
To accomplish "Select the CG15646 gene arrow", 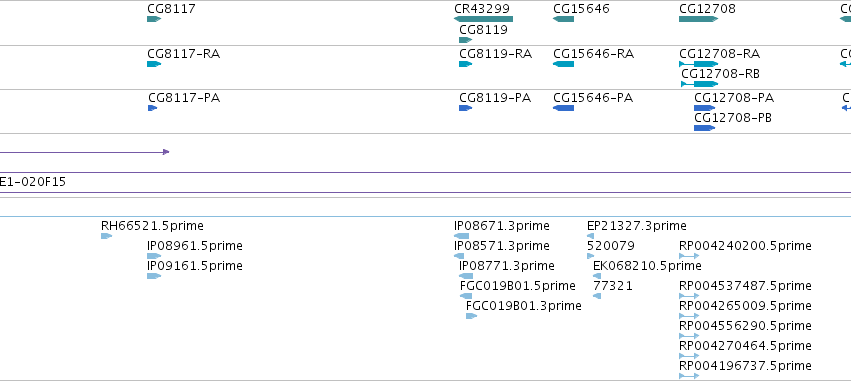I will click(563, 19).
